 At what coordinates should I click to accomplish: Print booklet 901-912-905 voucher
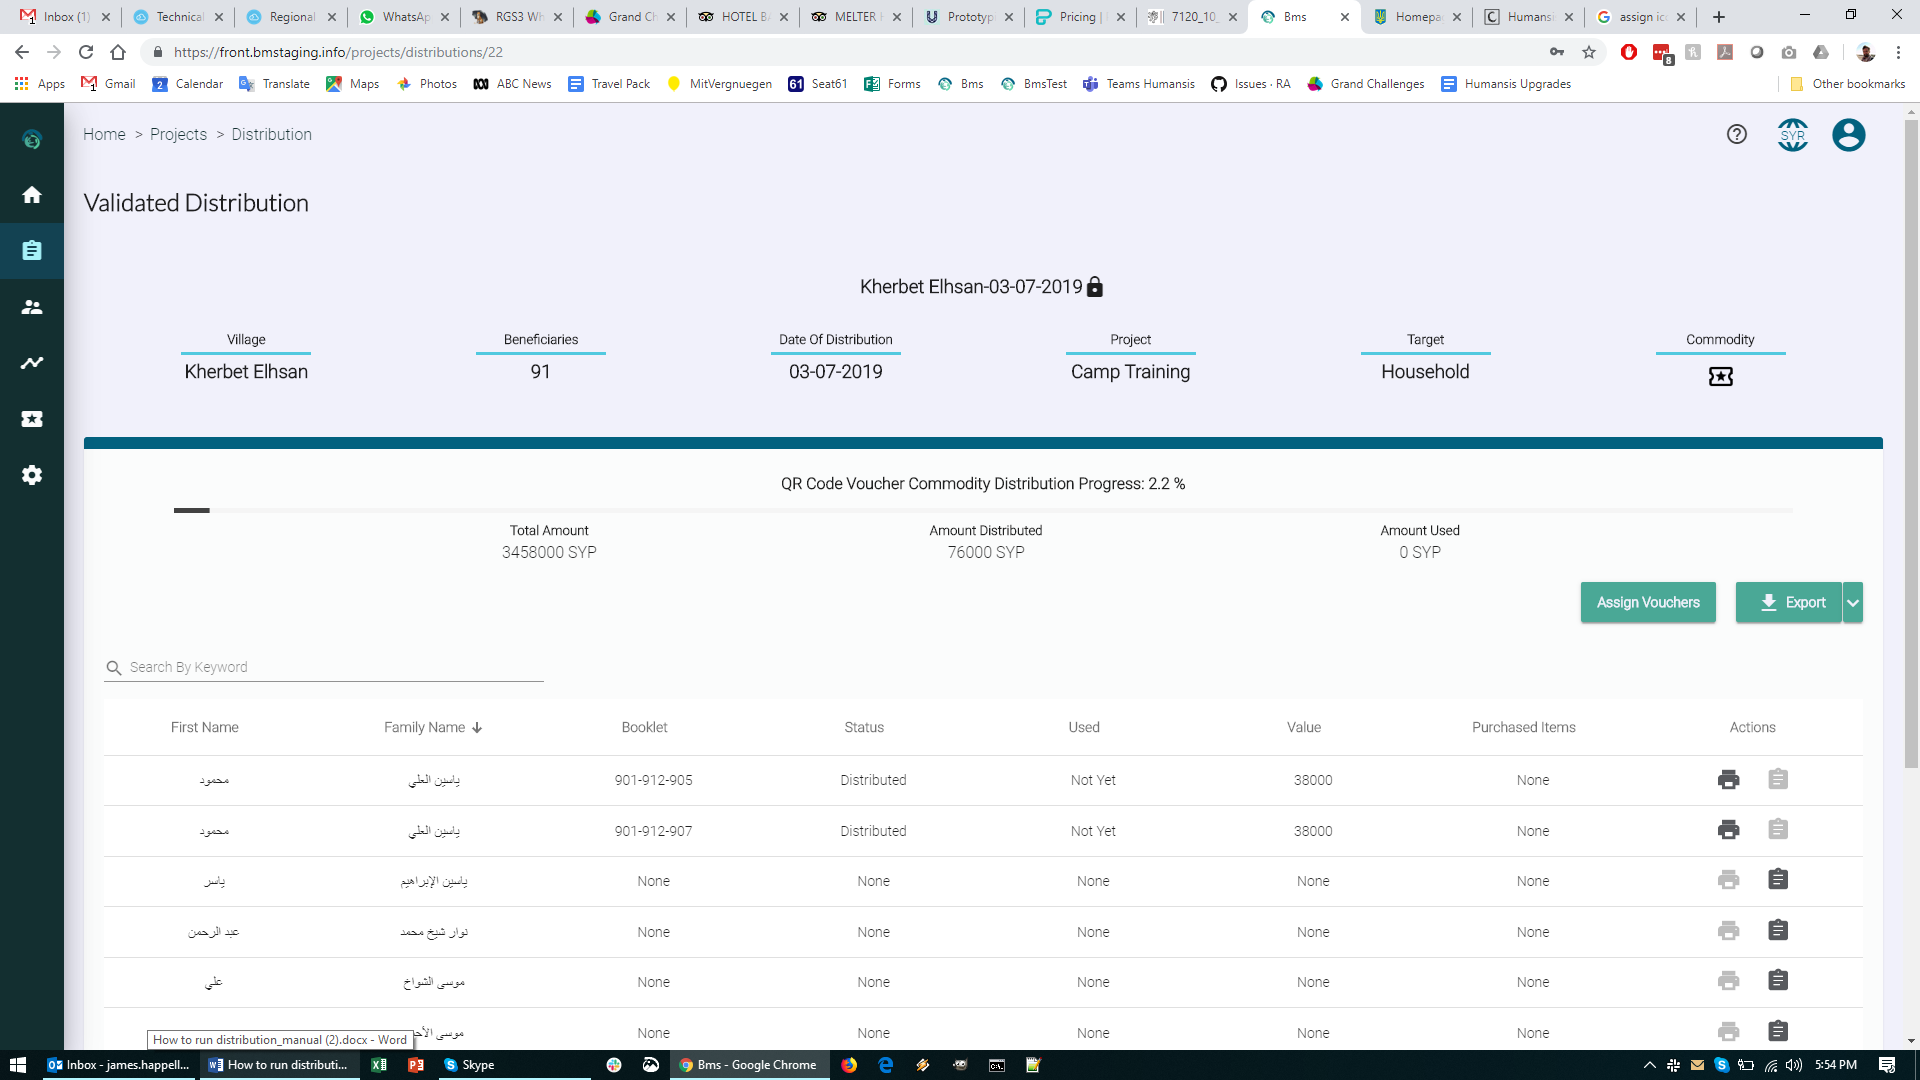pyautogui.click(x=1728, y=780)
